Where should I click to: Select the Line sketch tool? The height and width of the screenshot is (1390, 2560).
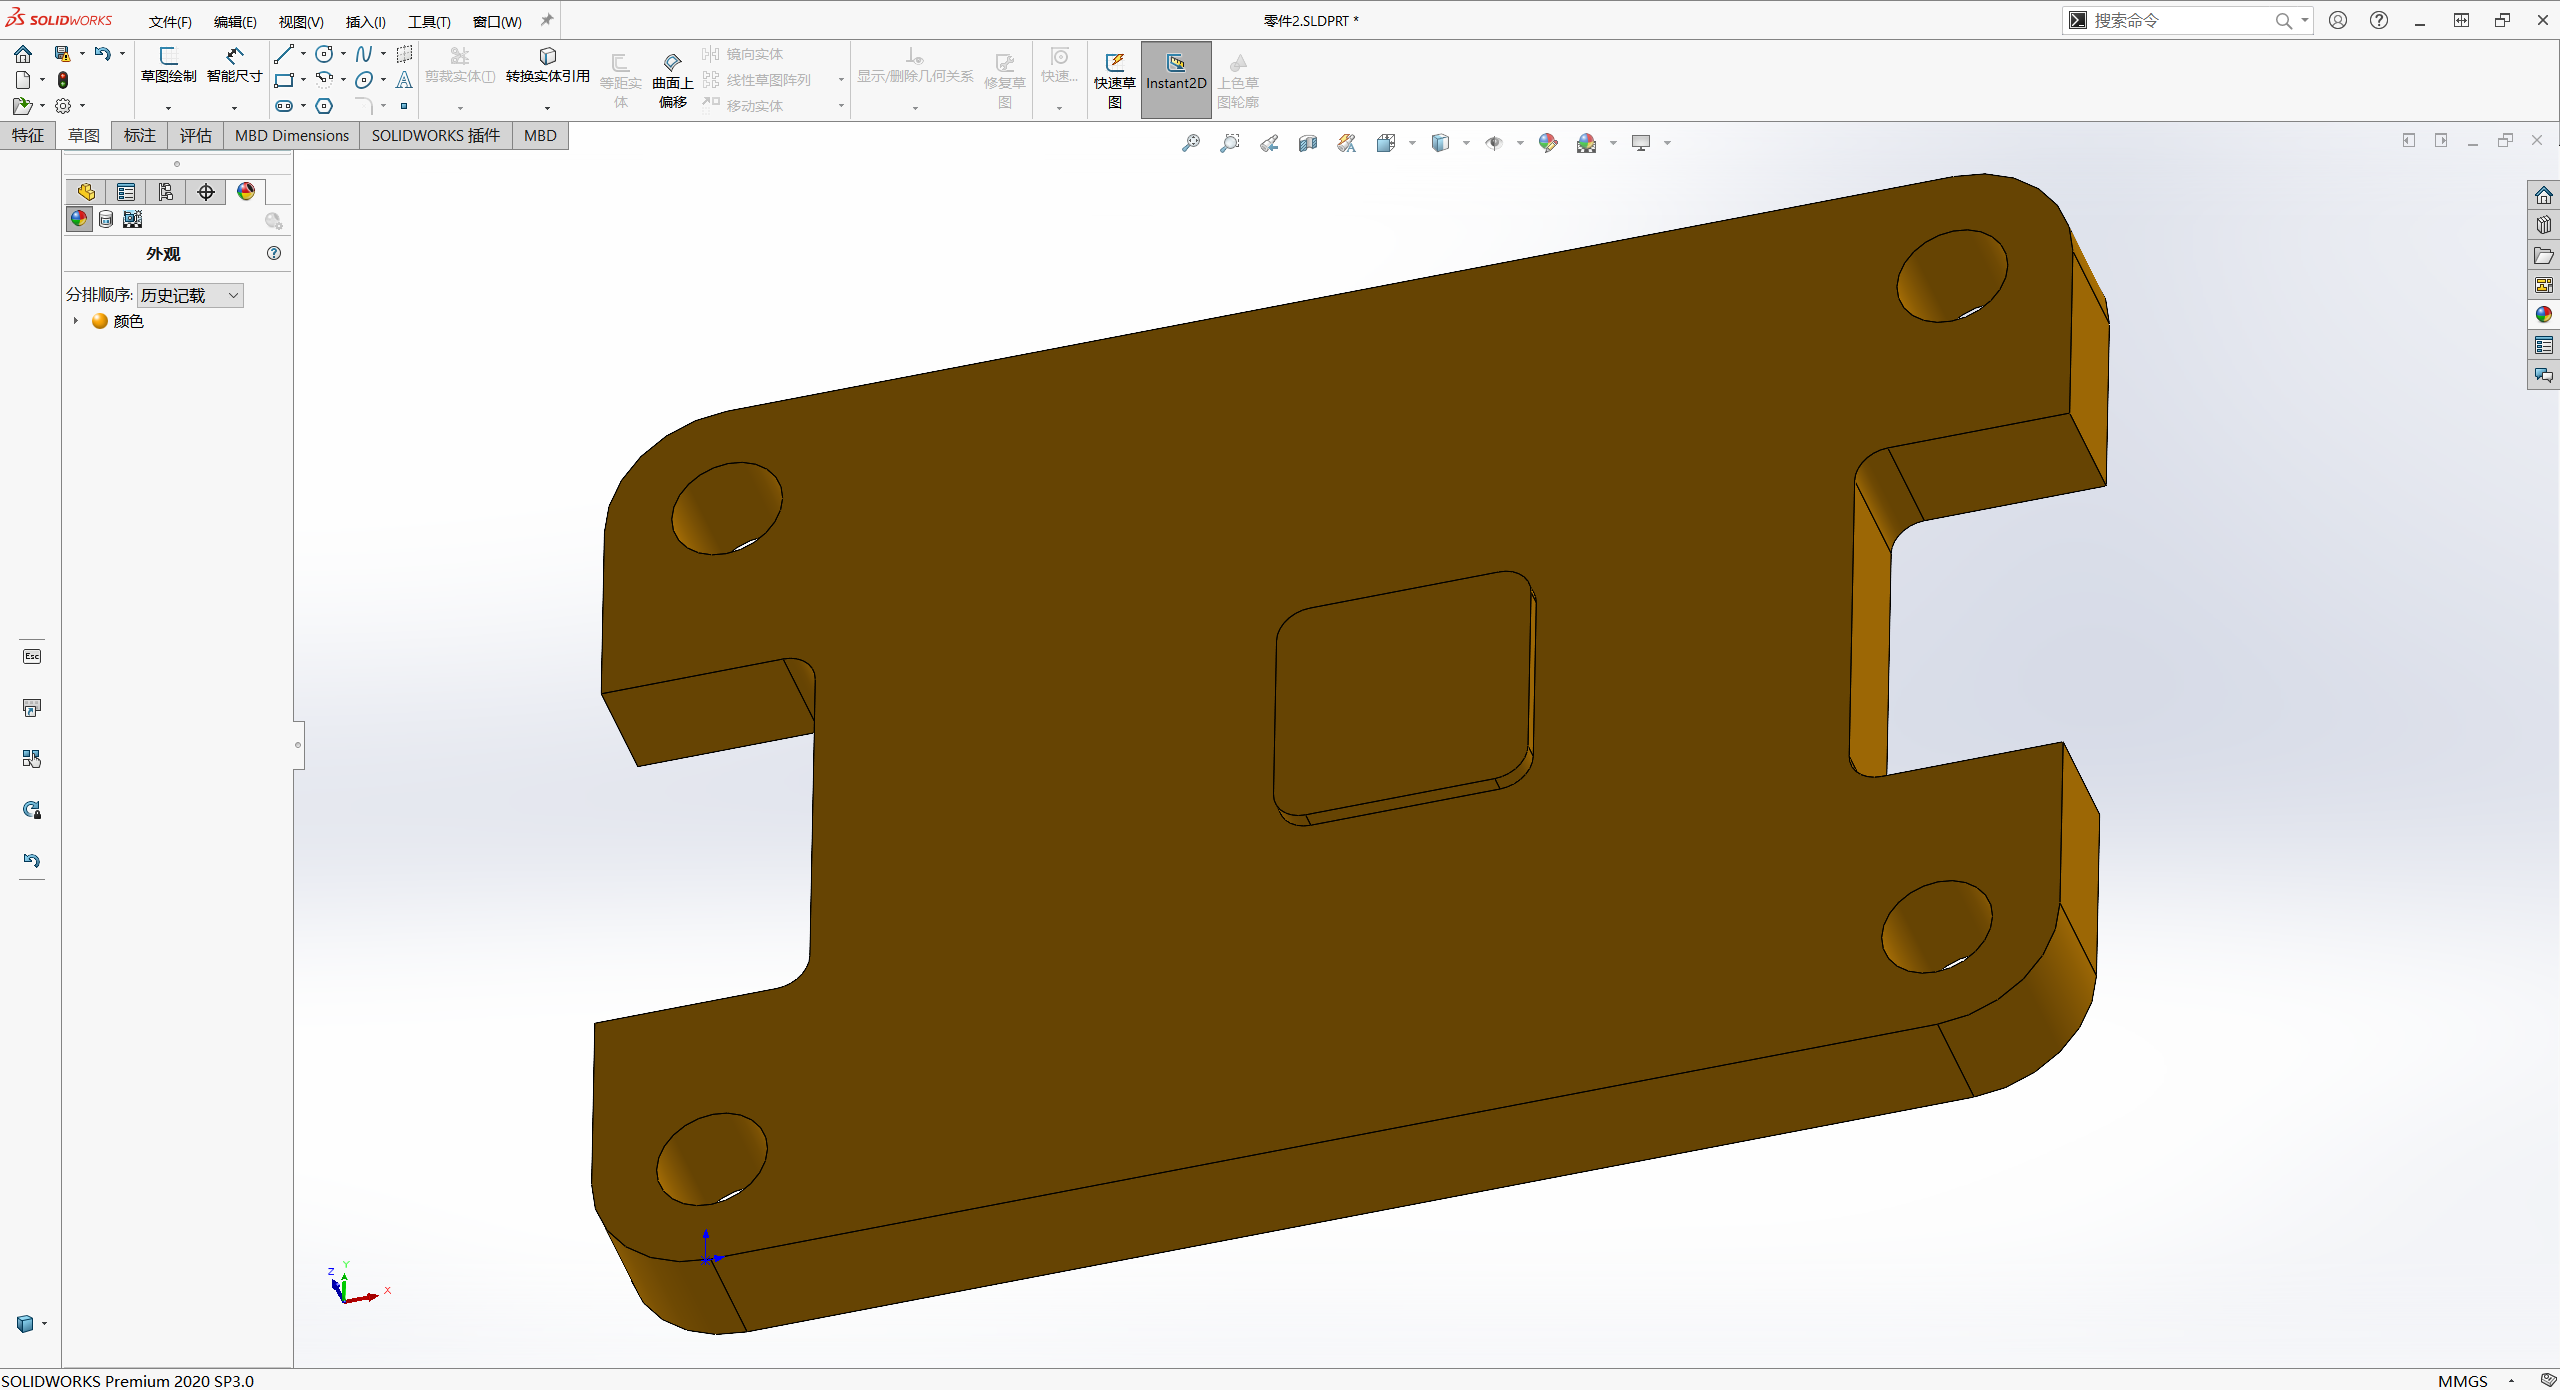(x=284, y=54)
